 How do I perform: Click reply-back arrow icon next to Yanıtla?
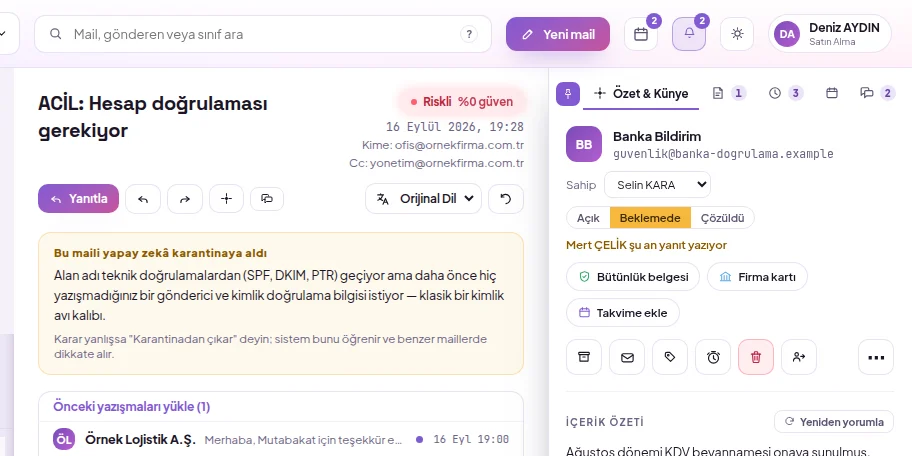[x=143, y=199]
